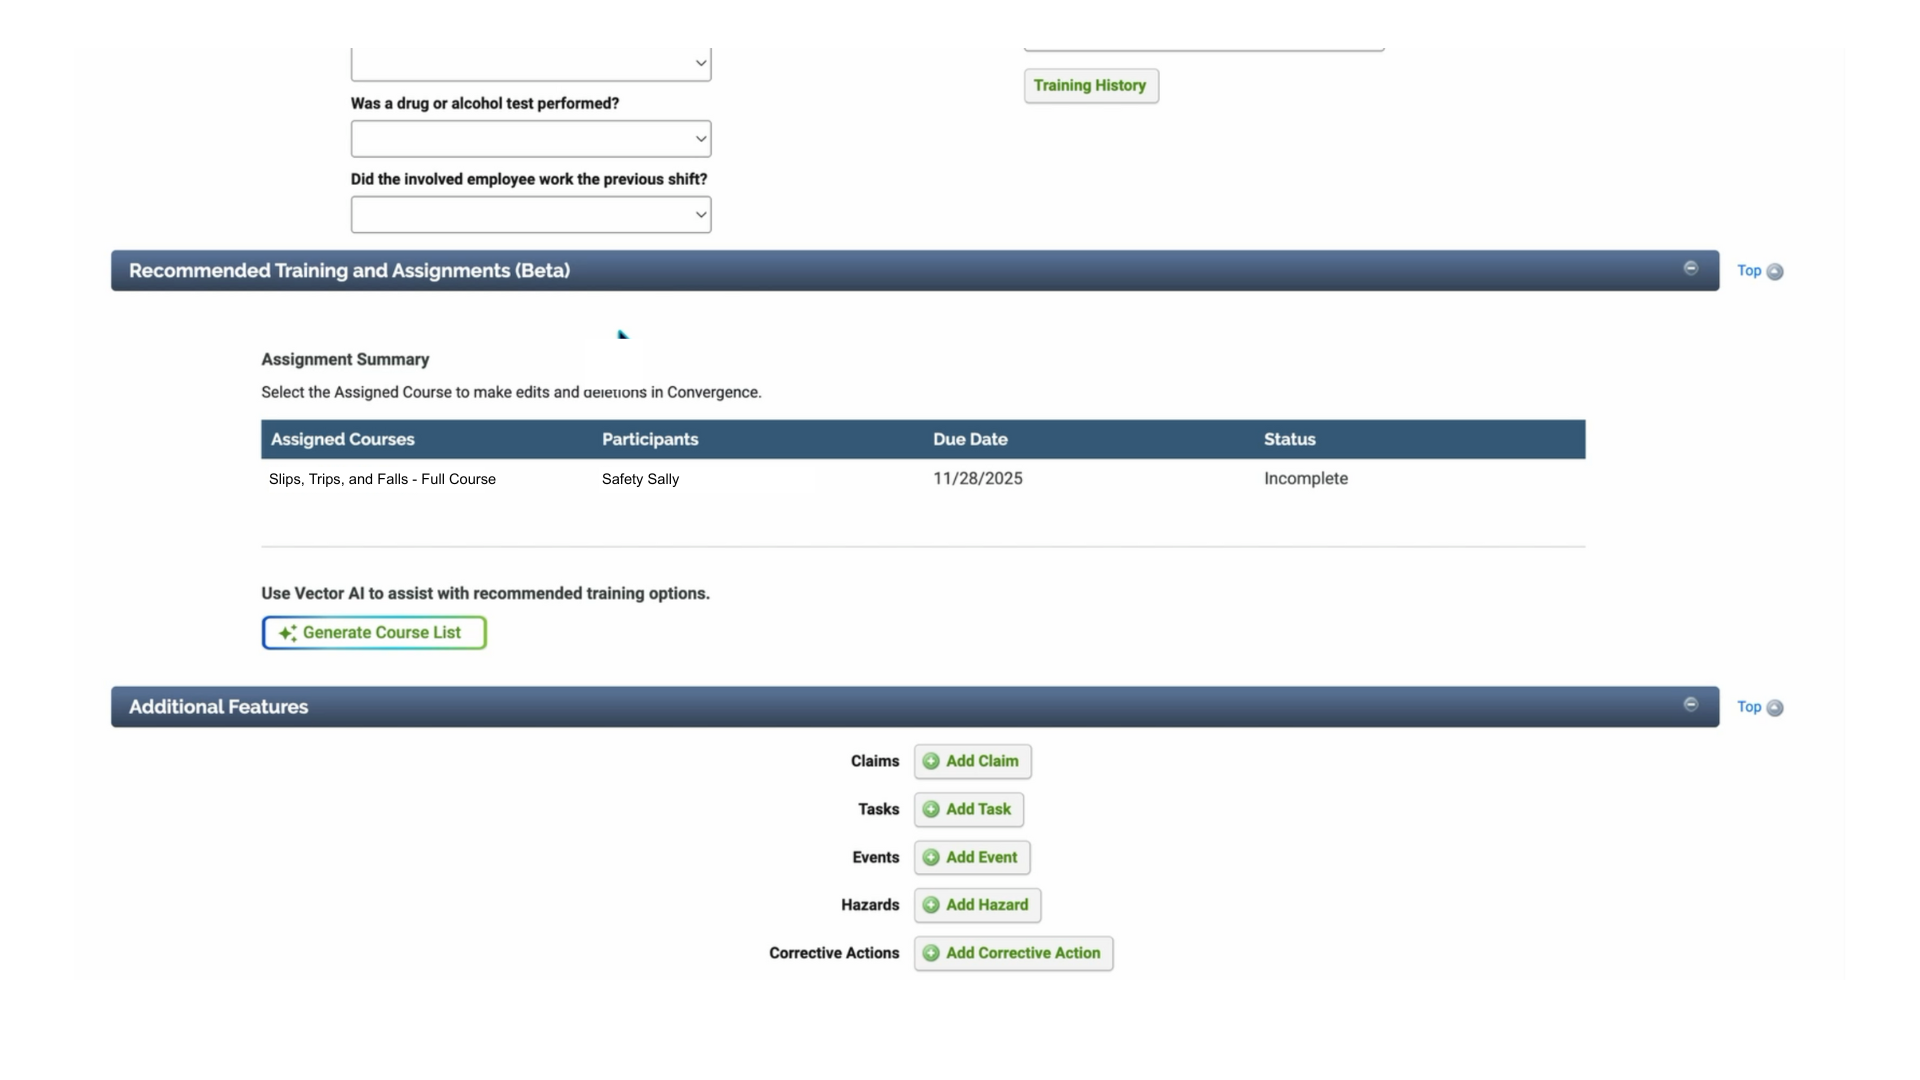Click plus icon on Add Corrective Action

(931, 953)
